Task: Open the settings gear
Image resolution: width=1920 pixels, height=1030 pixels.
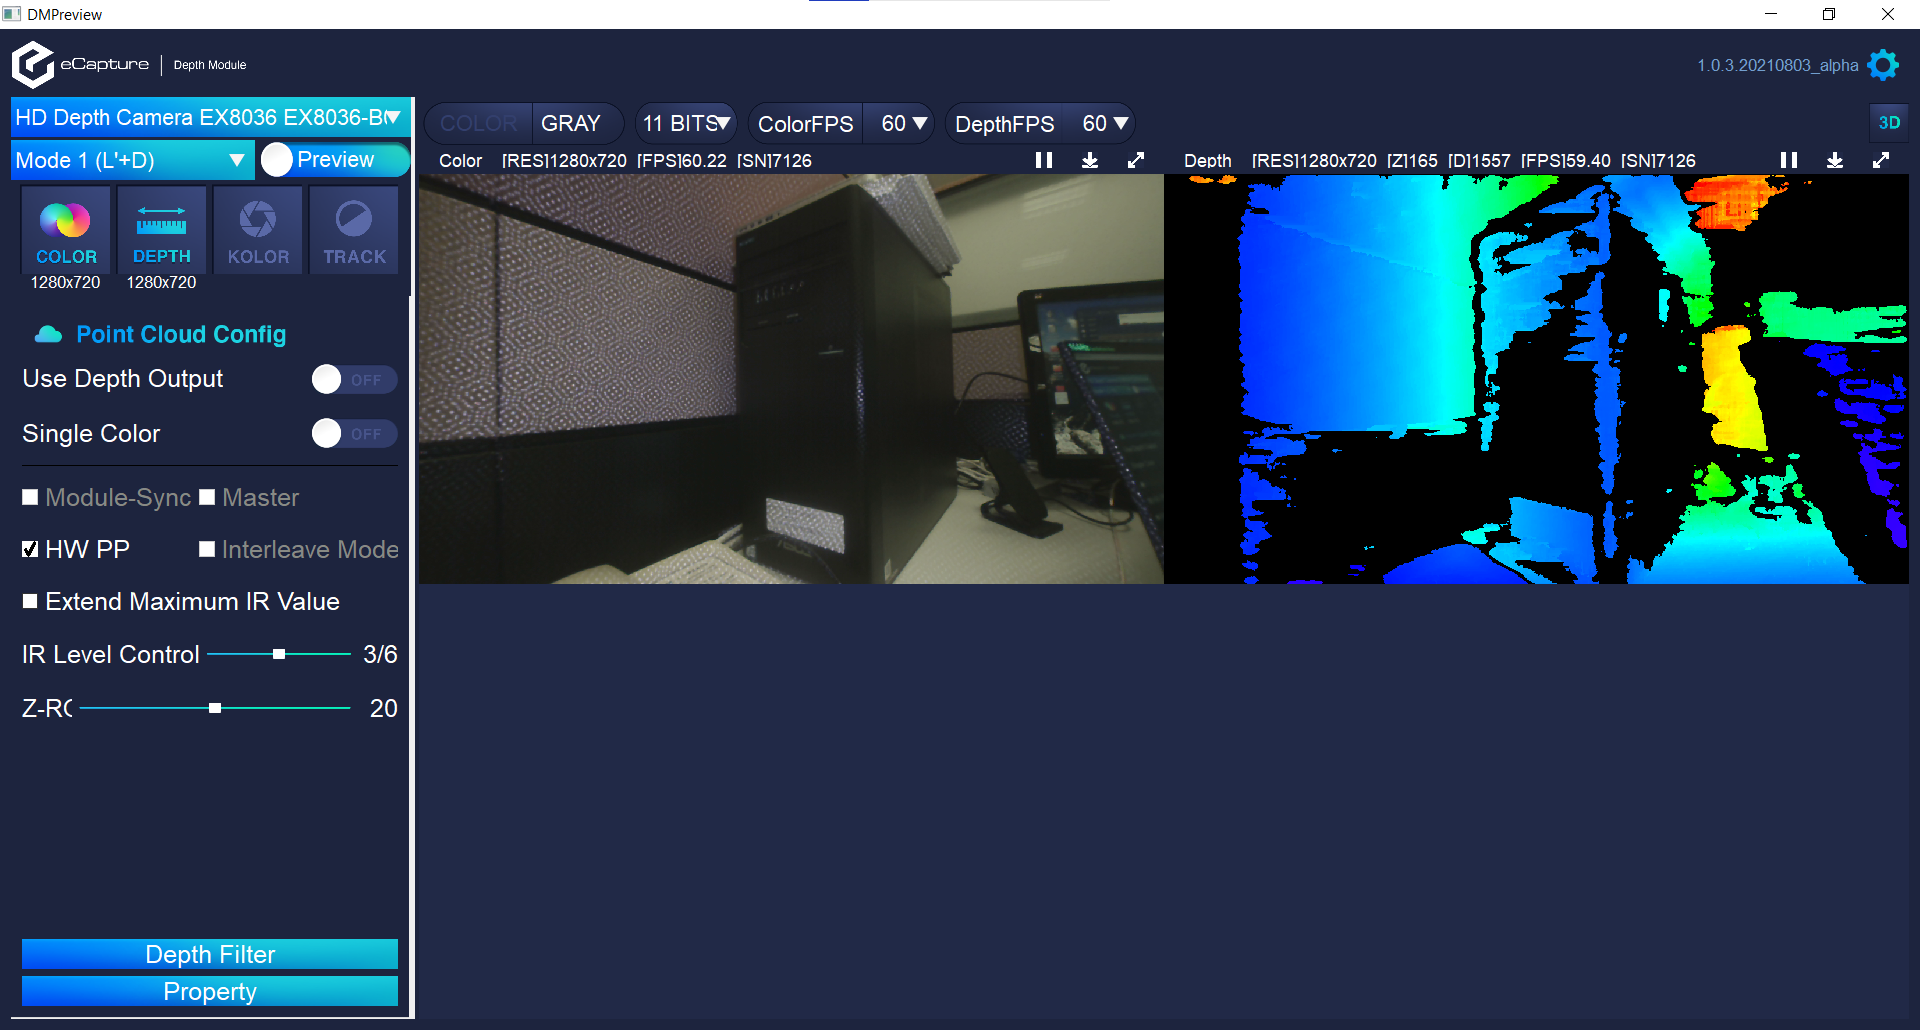Action: [x=1884, y=64]
